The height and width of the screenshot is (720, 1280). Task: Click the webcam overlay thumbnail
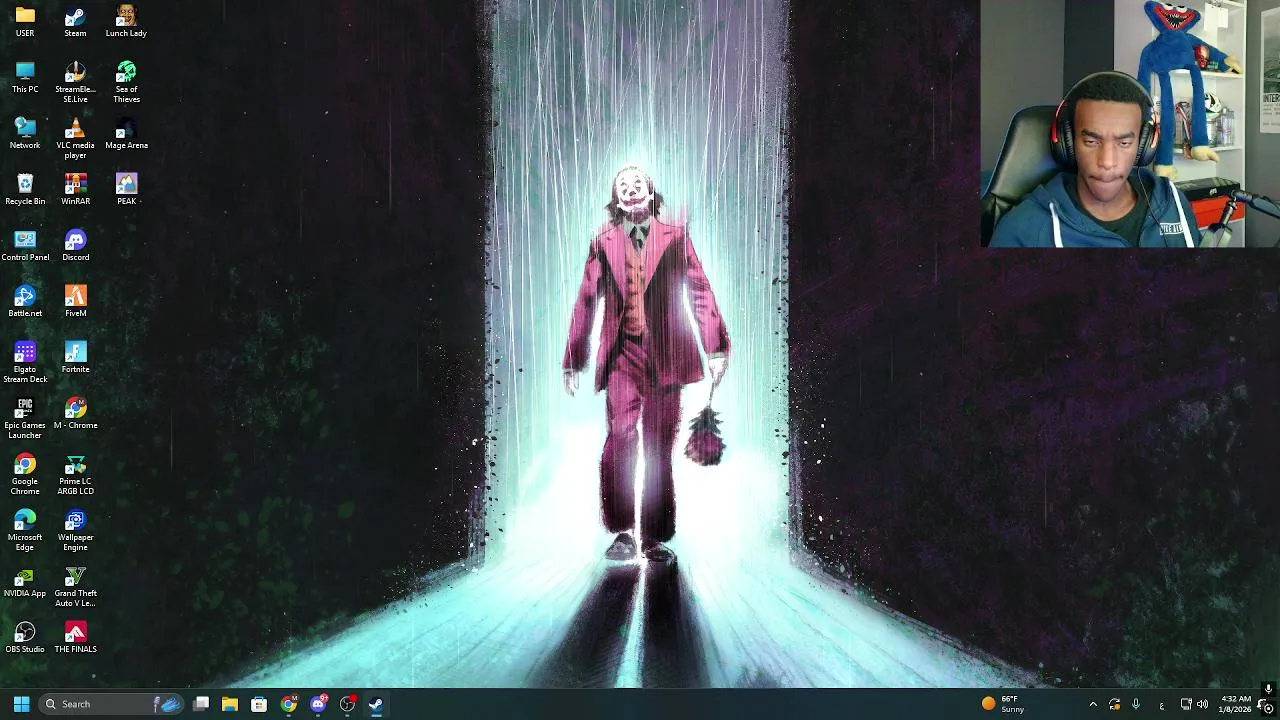1130,123
